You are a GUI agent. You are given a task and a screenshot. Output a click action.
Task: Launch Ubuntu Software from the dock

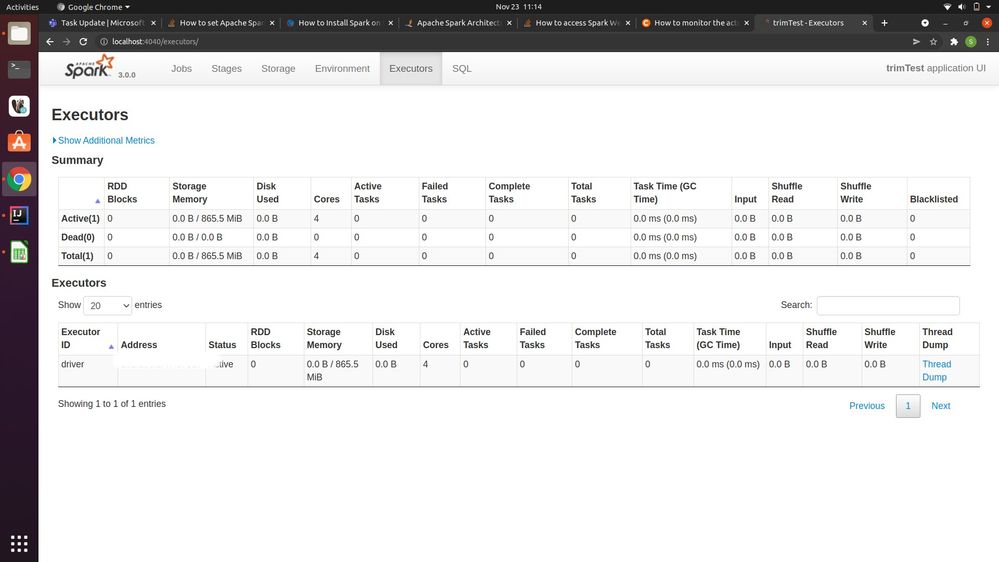coord(19,142)
